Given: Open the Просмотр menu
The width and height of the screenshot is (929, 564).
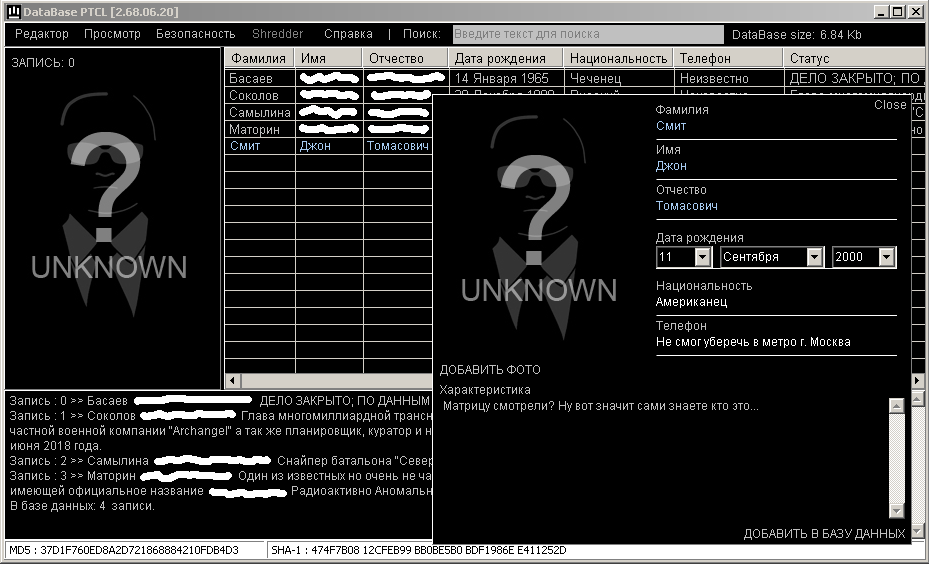Looking at the screenshot, I should pos(112,34).
